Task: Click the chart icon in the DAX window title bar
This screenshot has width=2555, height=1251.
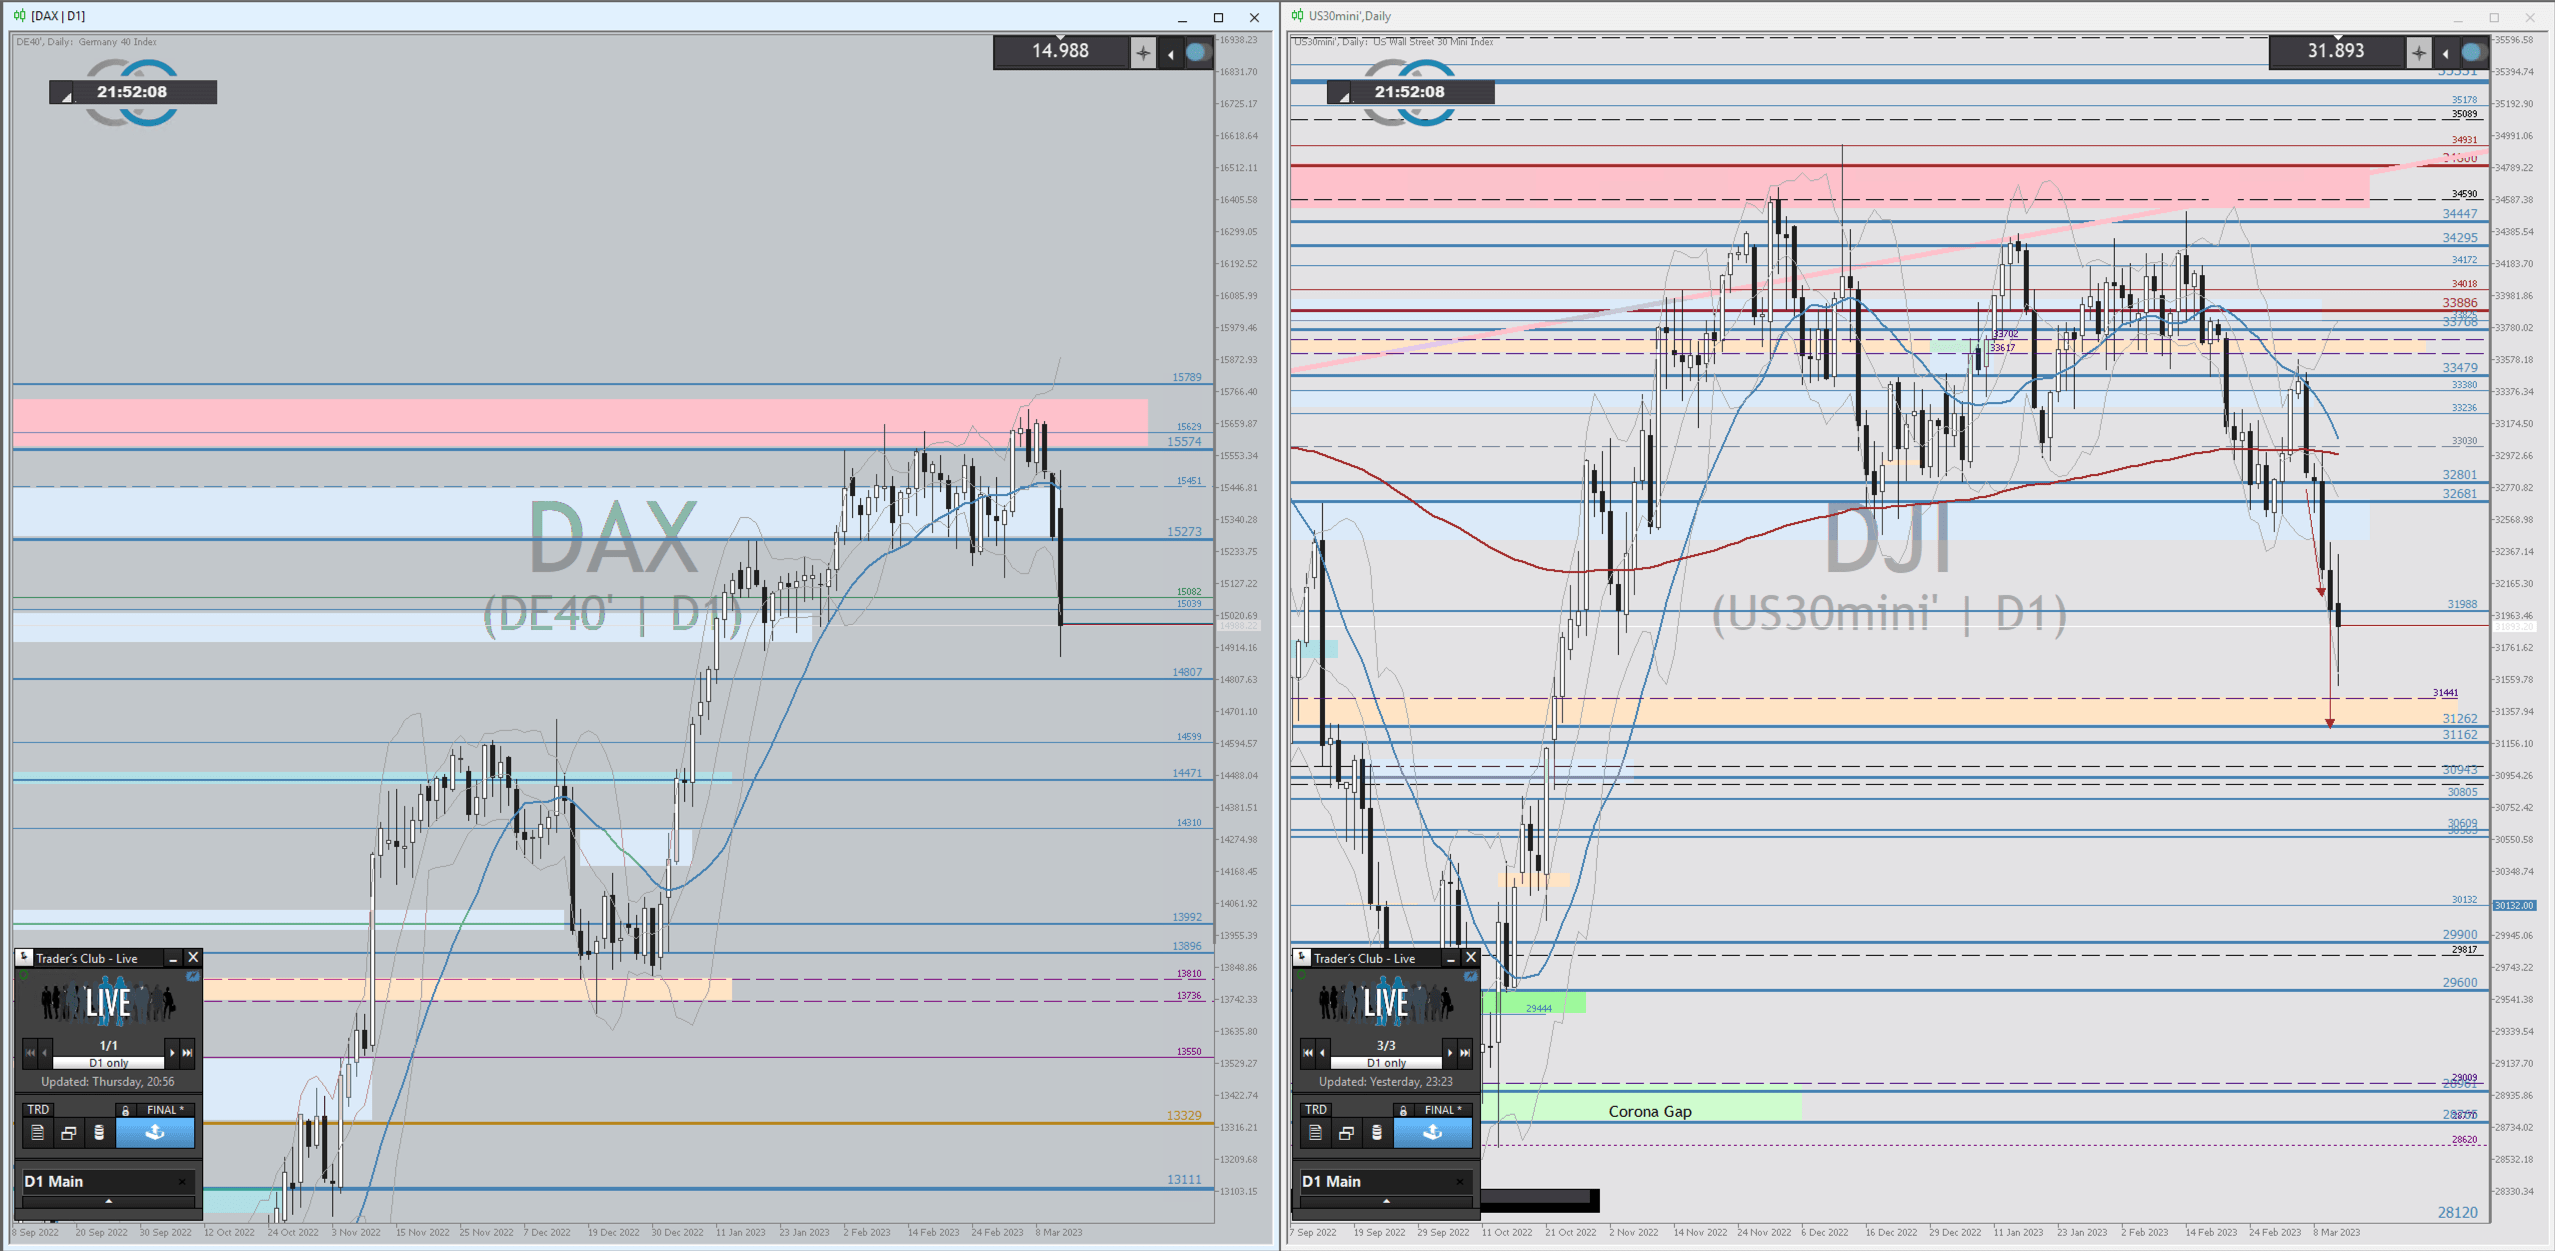Action: click(x=19, y=15)
